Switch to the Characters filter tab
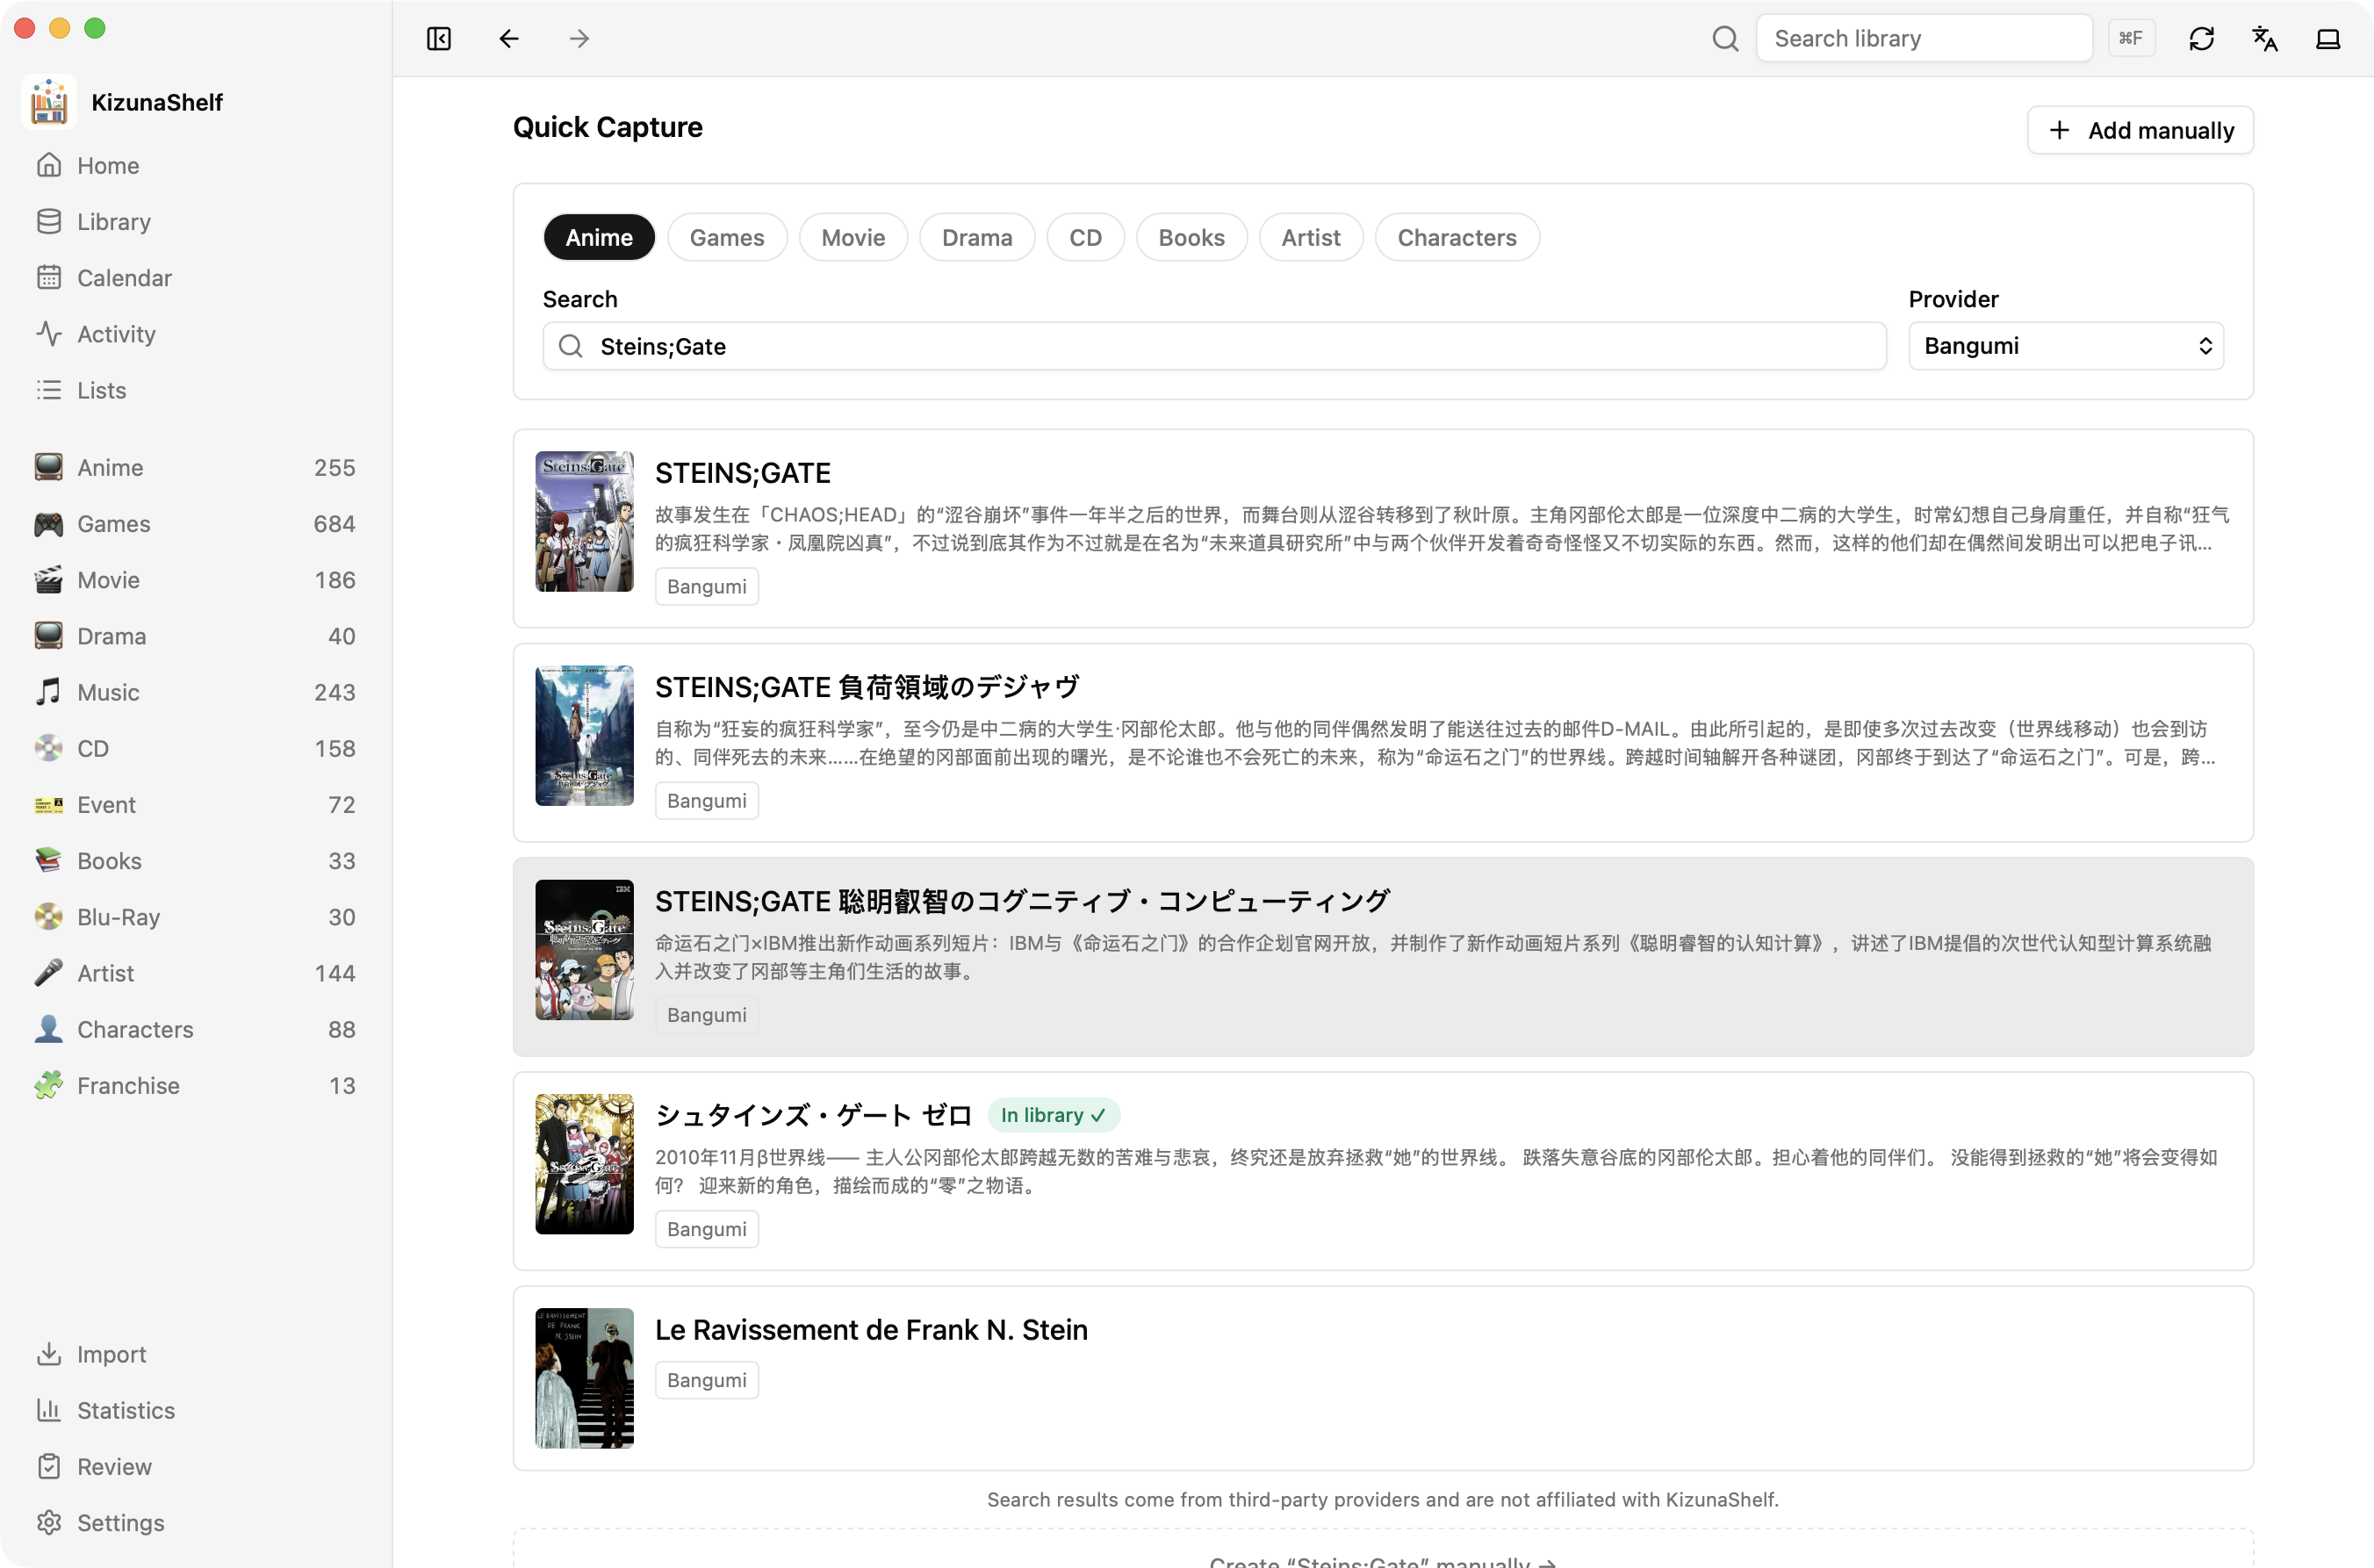 (x=1457, y=237)
